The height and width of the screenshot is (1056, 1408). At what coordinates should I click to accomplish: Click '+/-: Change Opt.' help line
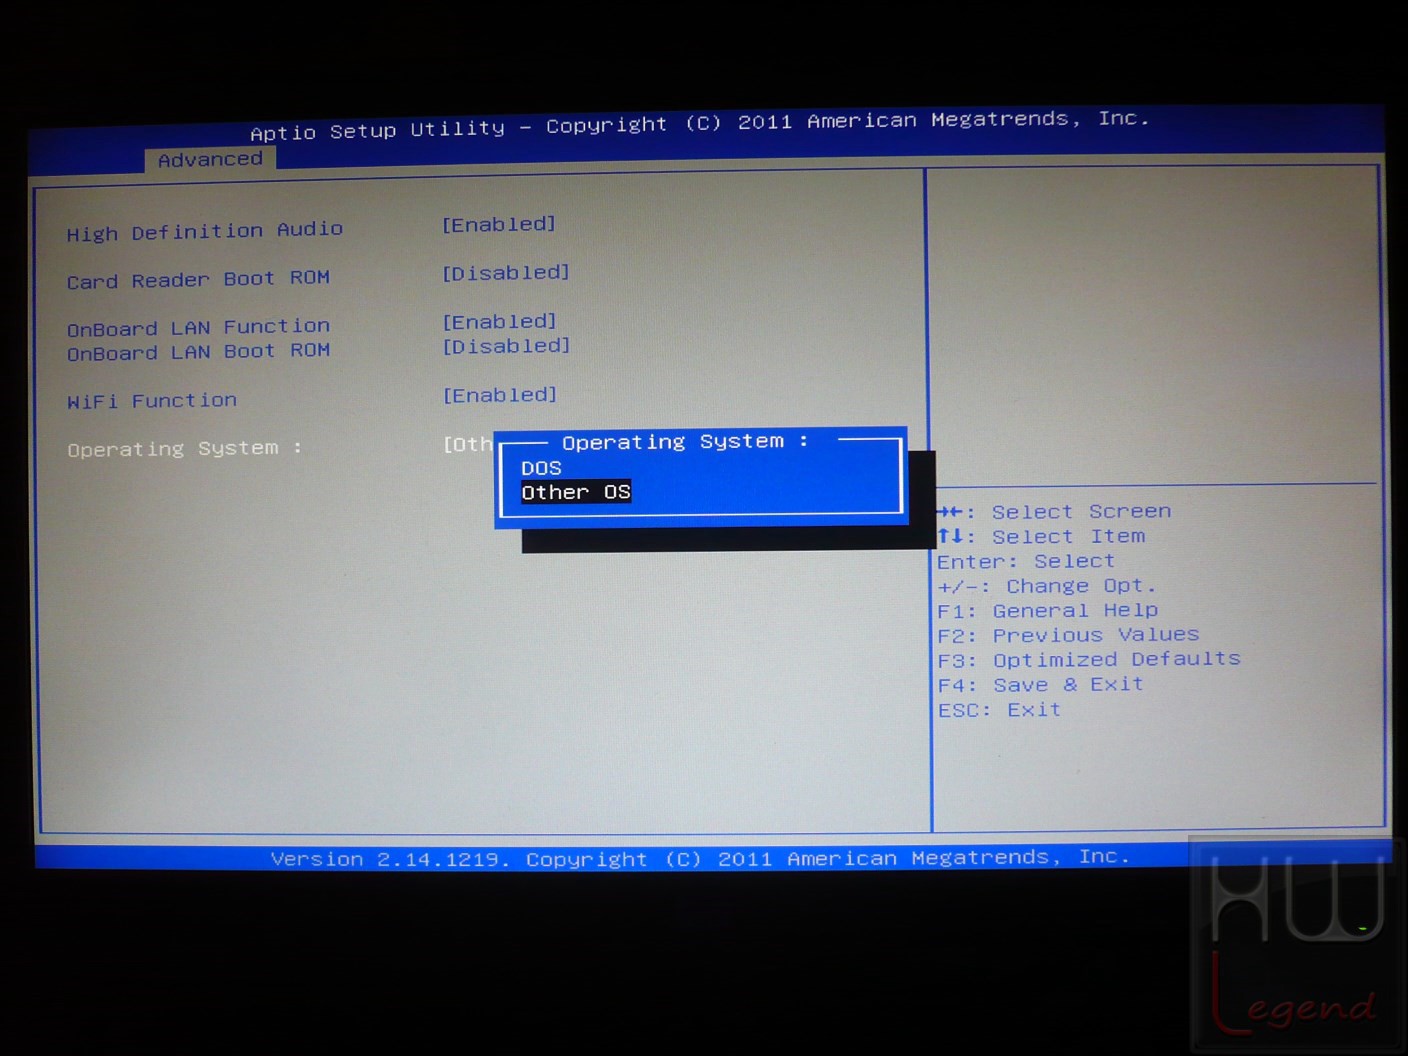click(x=1047, y=586)
